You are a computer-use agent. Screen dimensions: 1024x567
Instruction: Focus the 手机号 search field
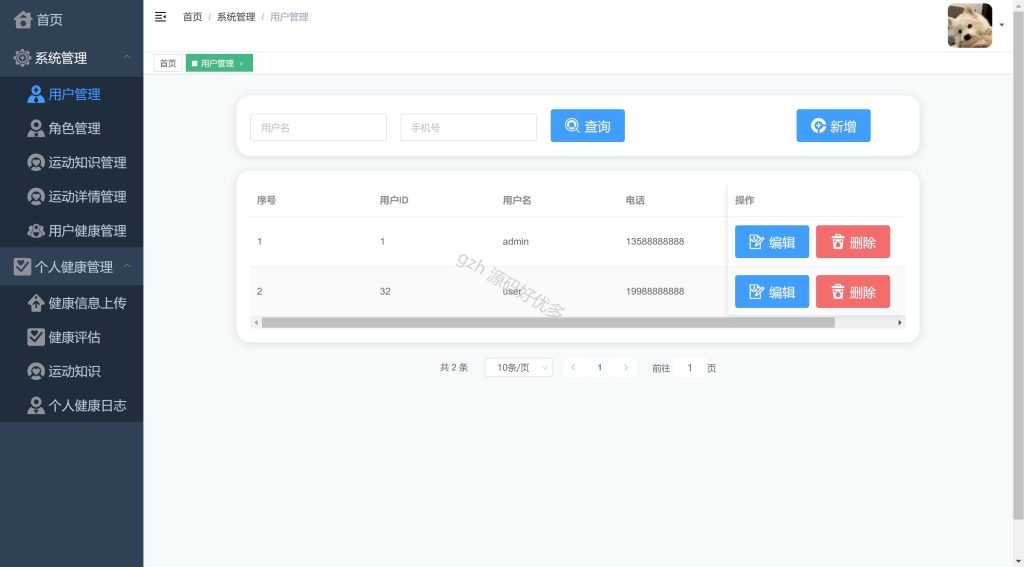click(468, 127)
